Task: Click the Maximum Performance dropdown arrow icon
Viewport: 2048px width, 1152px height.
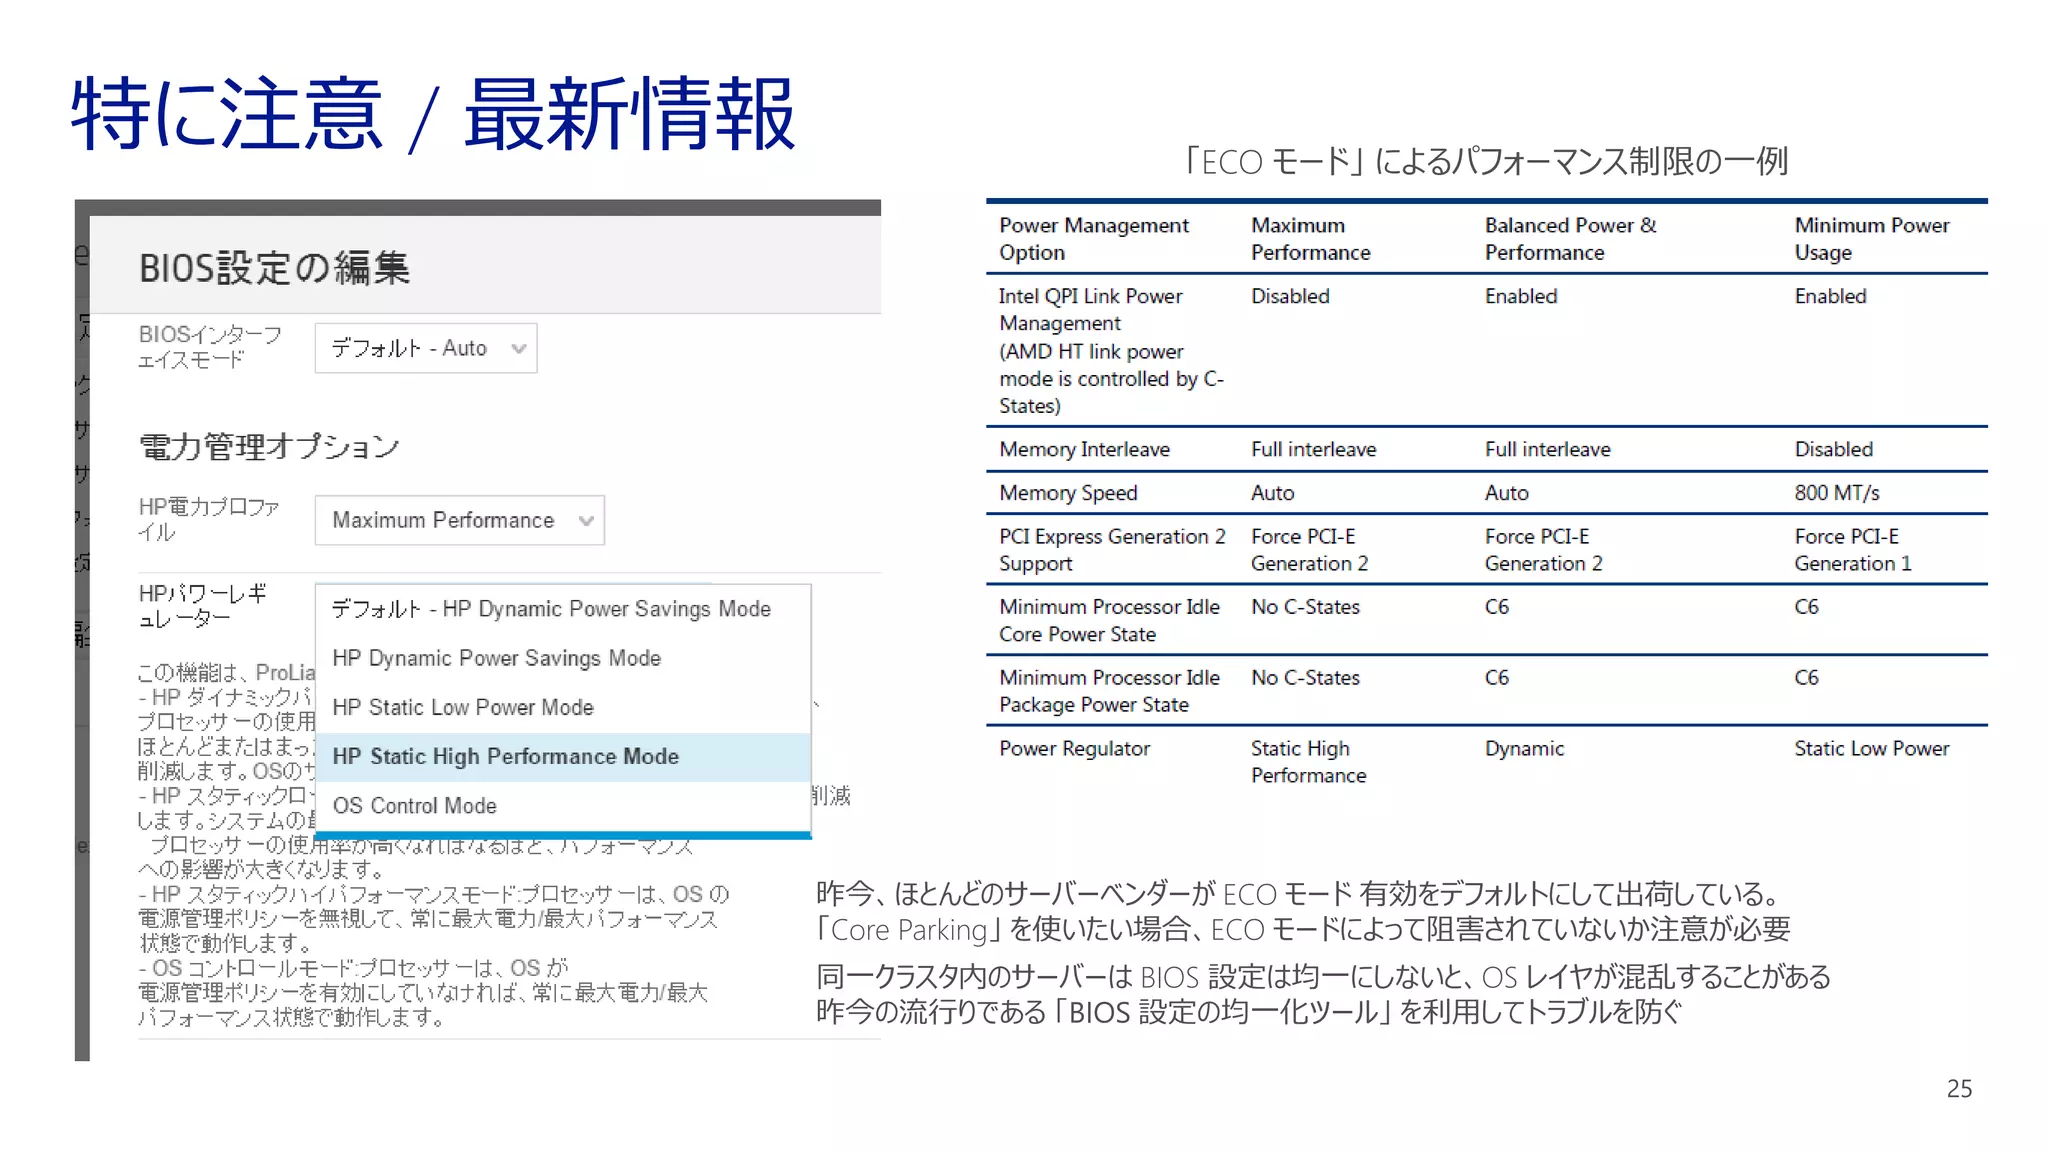Action: 586,520
